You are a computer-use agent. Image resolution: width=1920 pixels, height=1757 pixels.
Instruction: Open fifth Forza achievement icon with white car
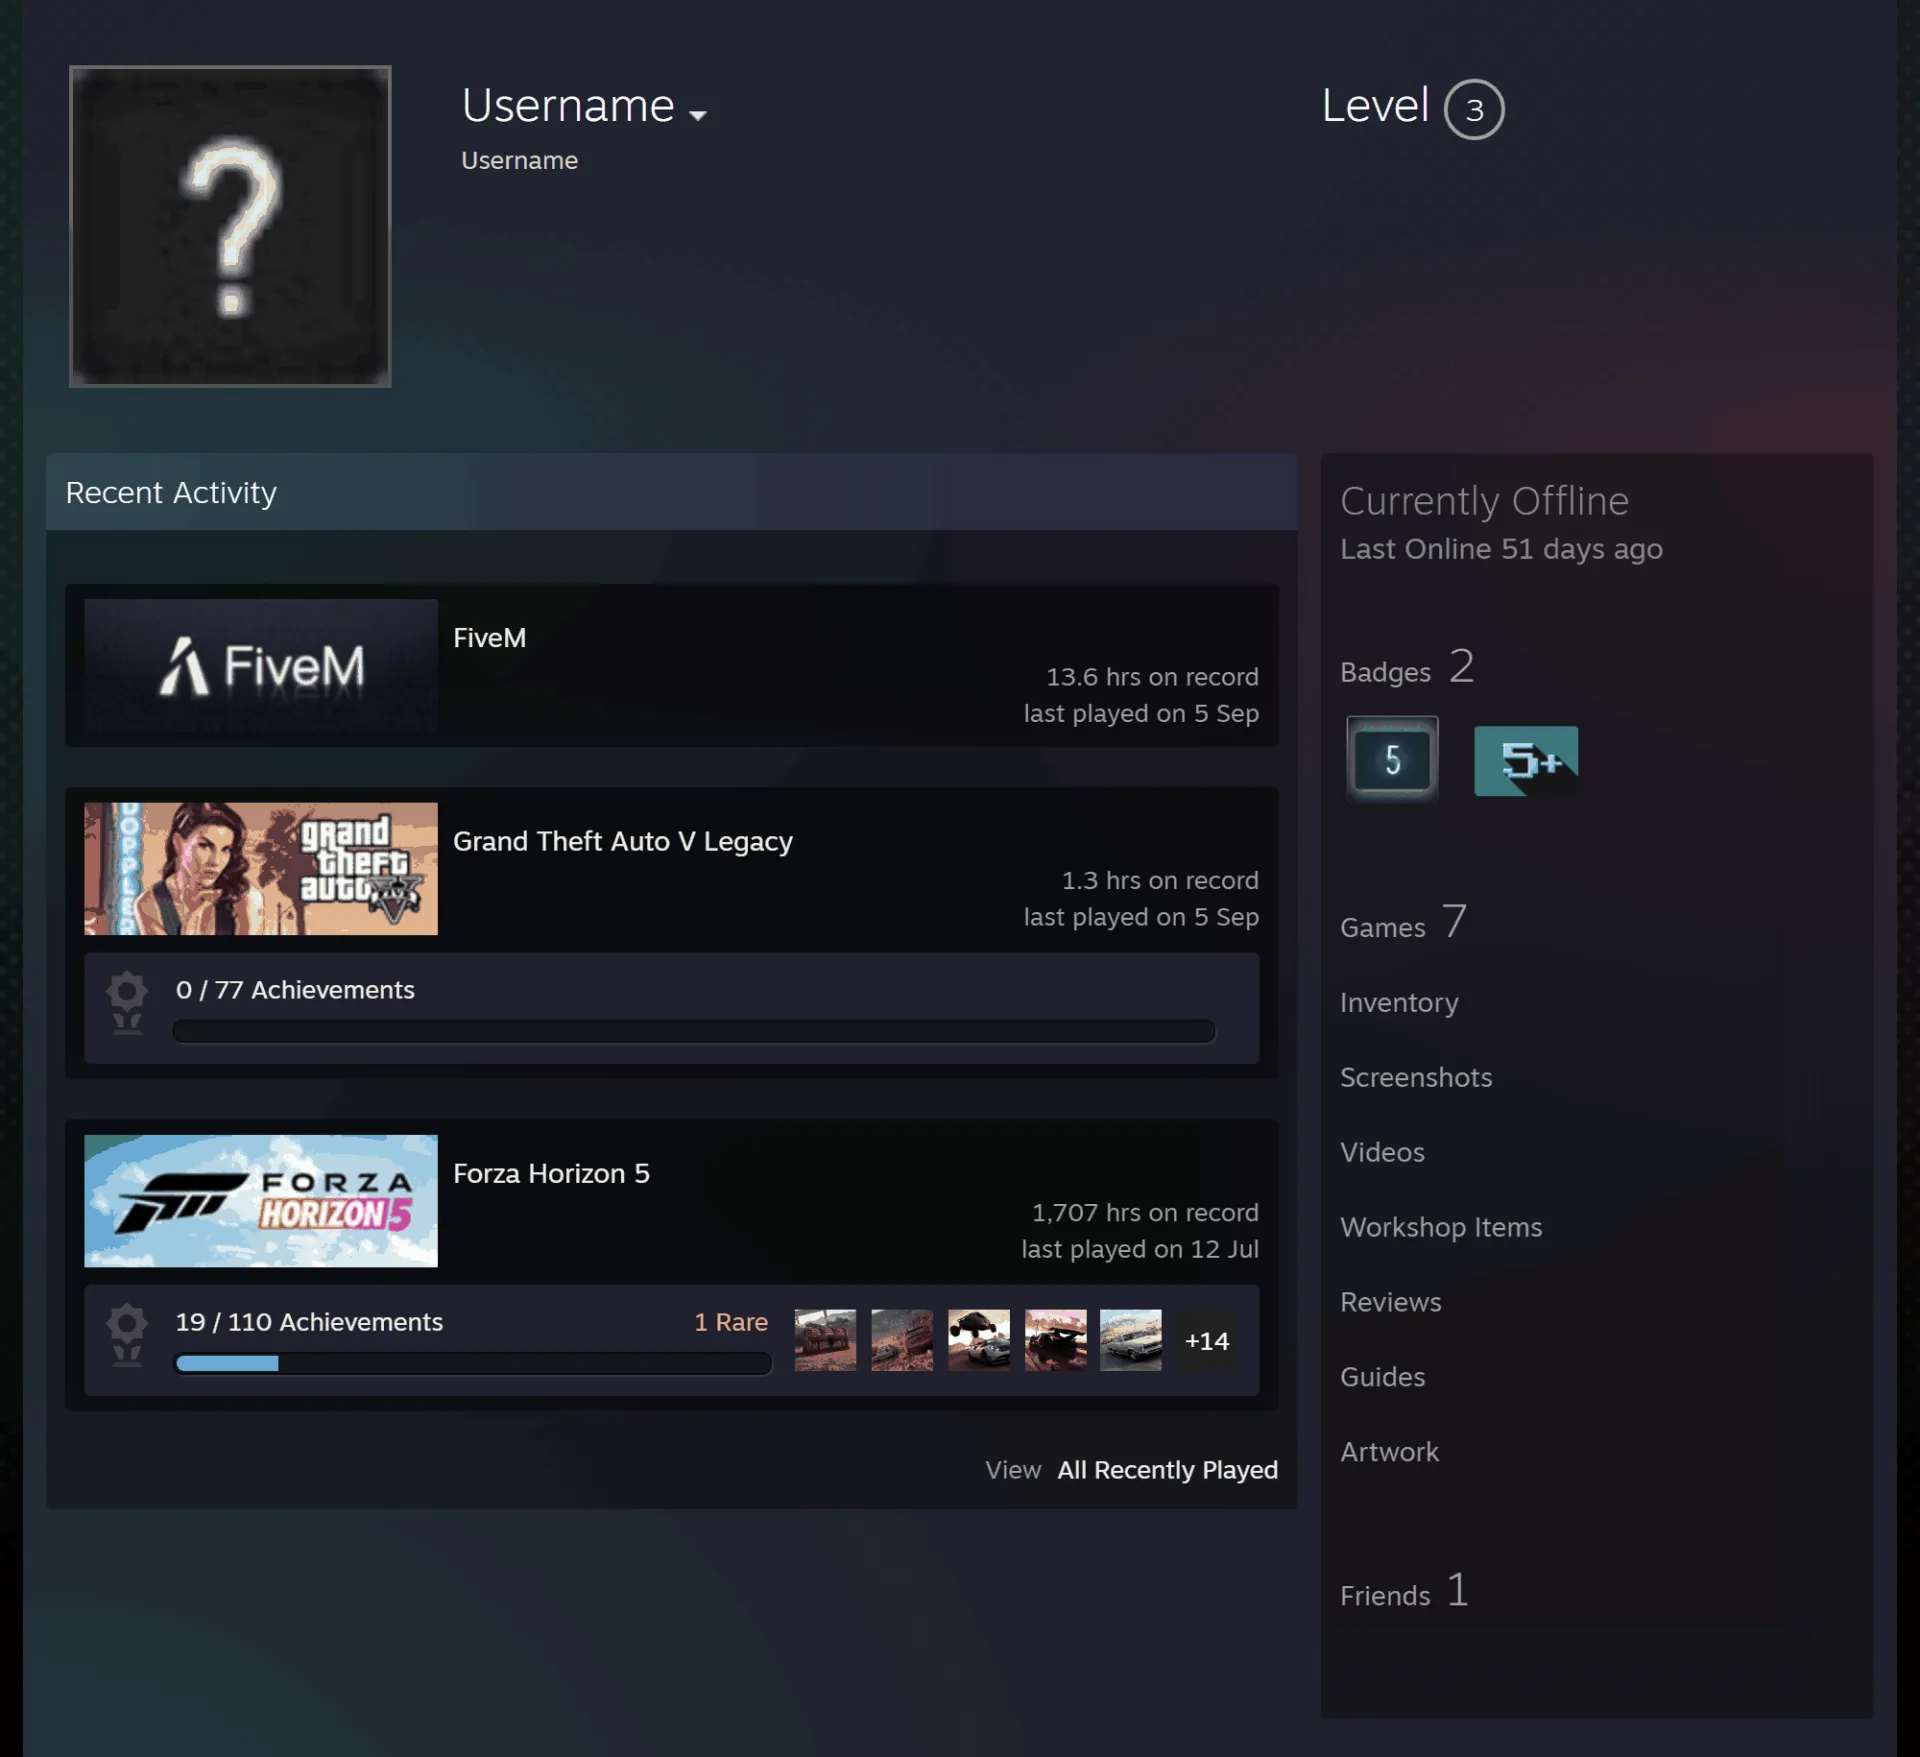1131,1340
